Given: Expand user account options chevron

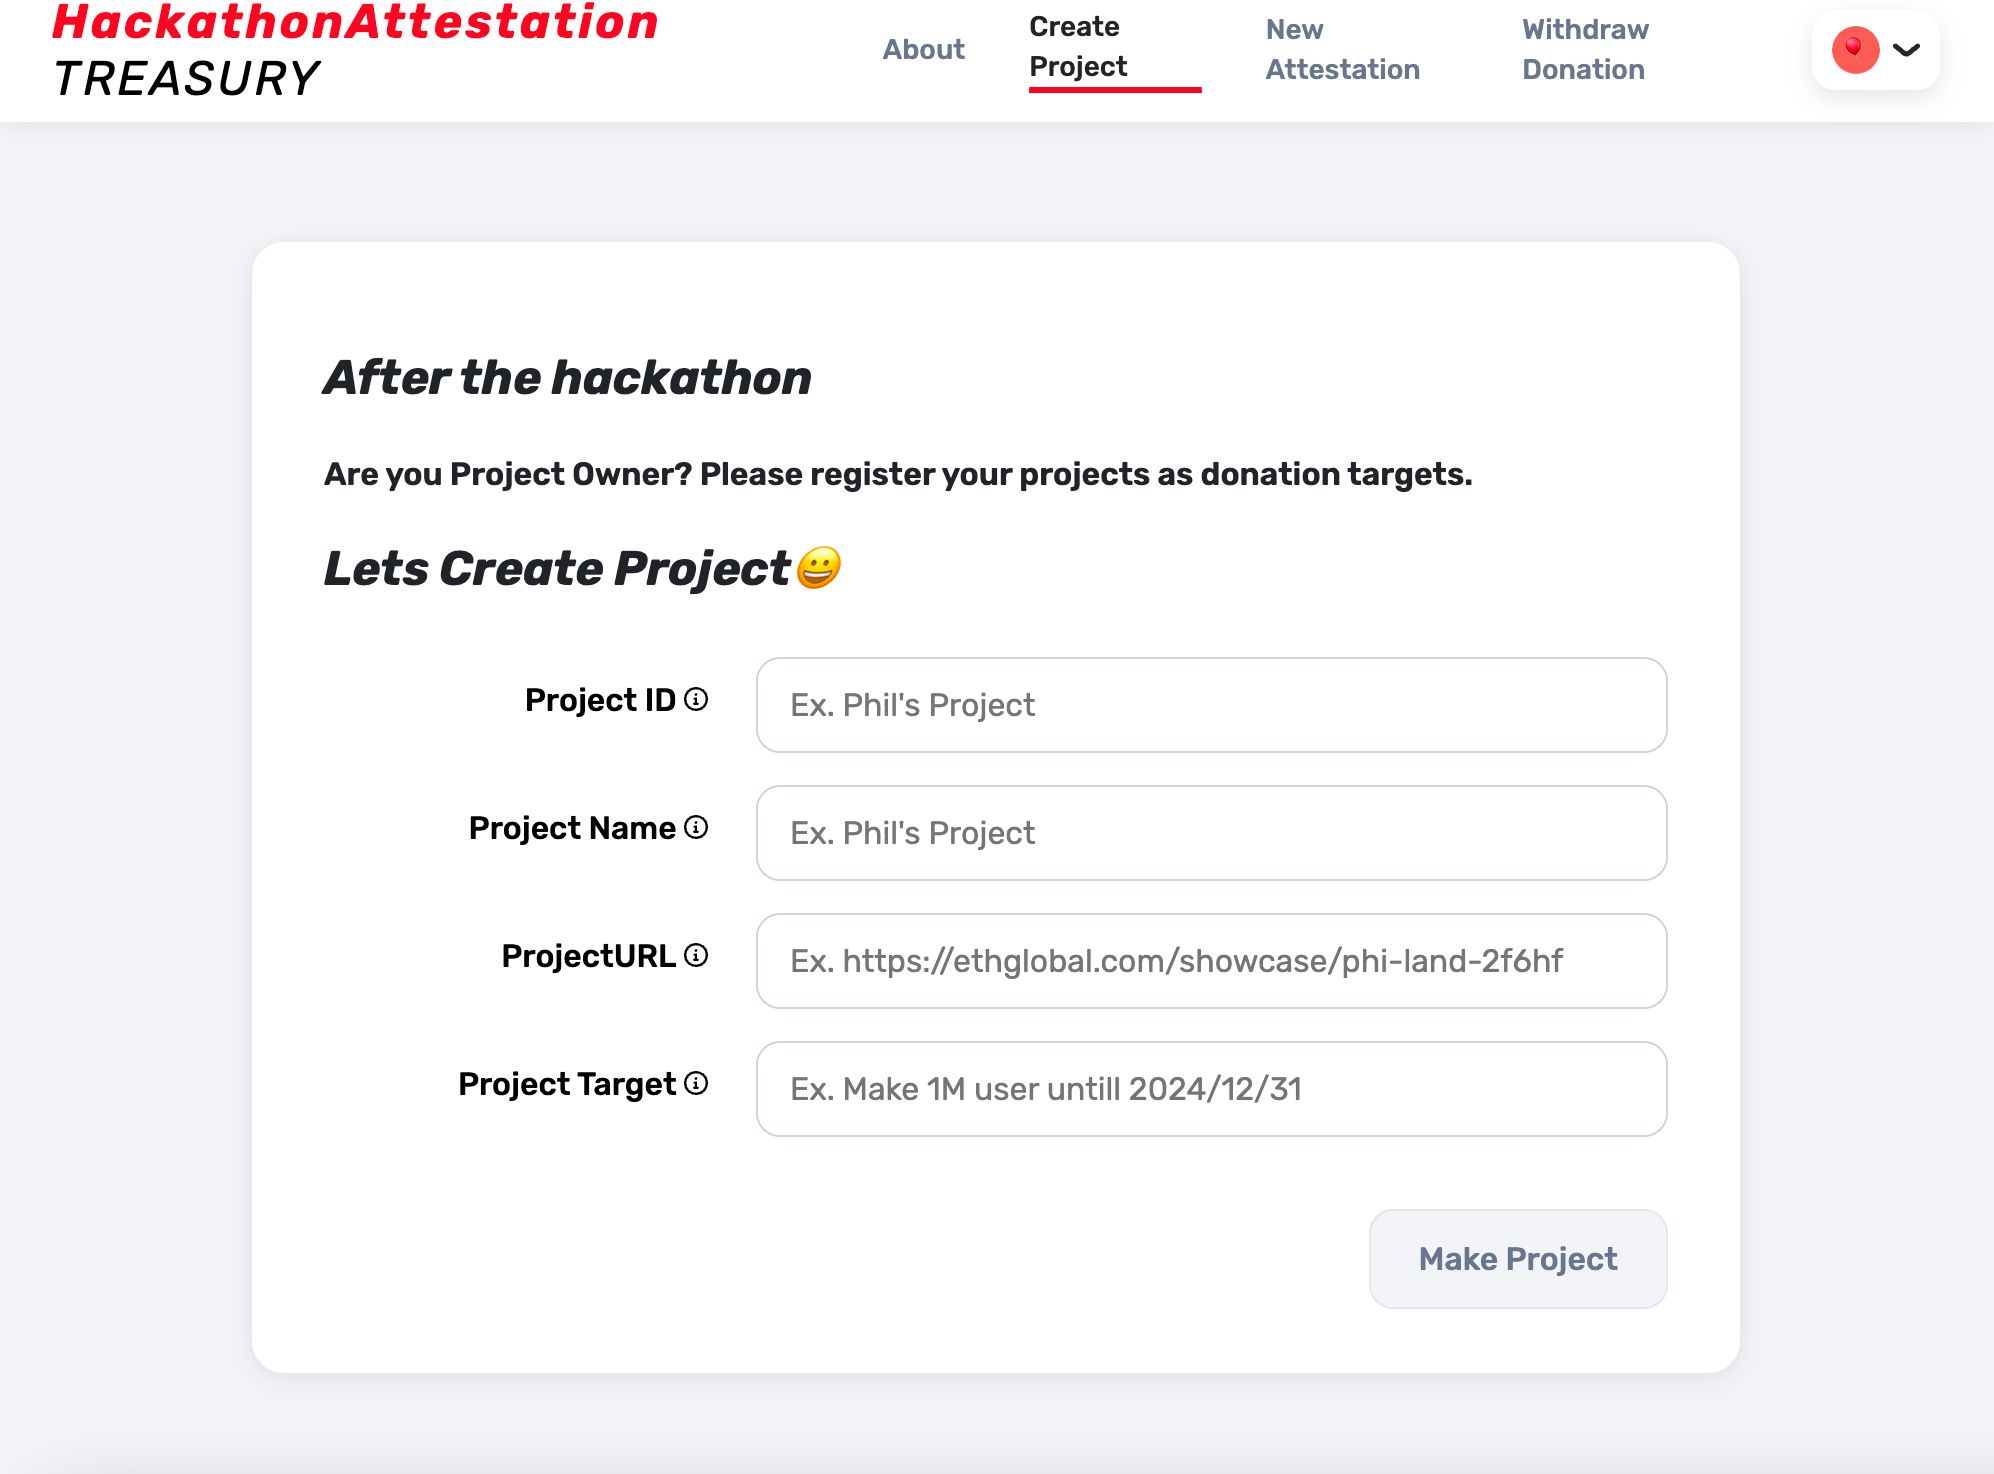Looking at the screenshot, I should click(x=1906, y=50).
